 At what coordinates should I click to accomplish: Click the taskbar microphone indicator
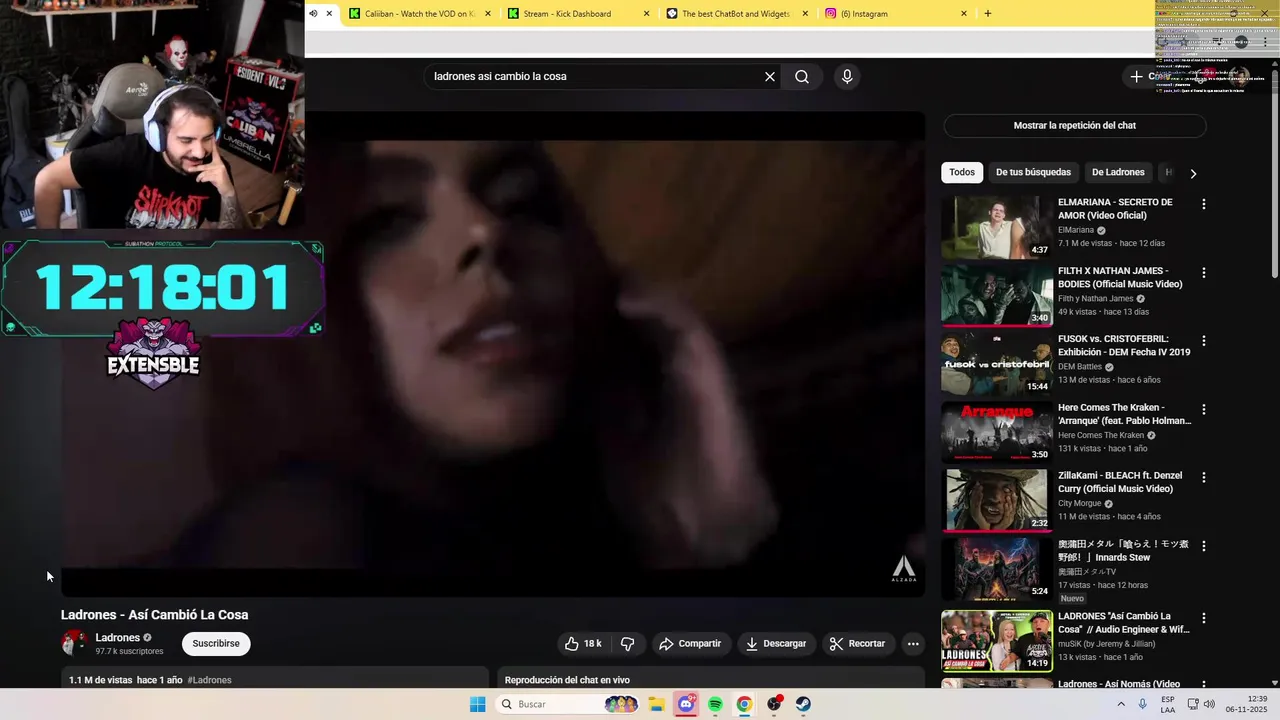click(x=1143, y=704)
